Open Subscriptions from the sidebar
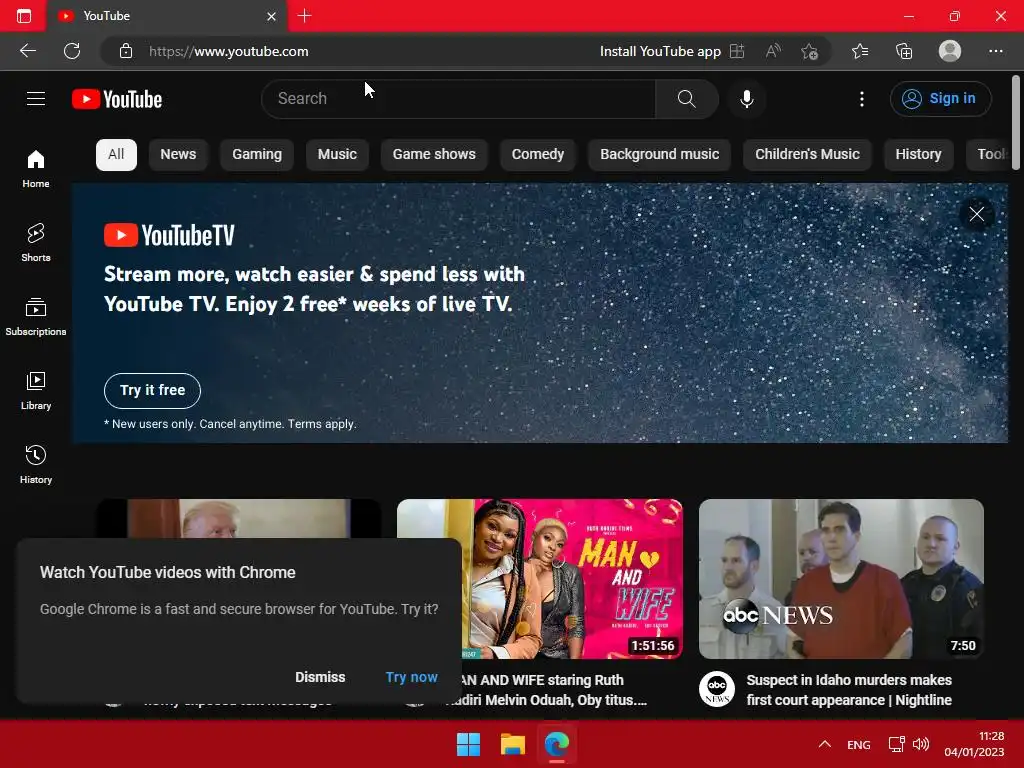1024x768 pixels. [x=36, y=316]
